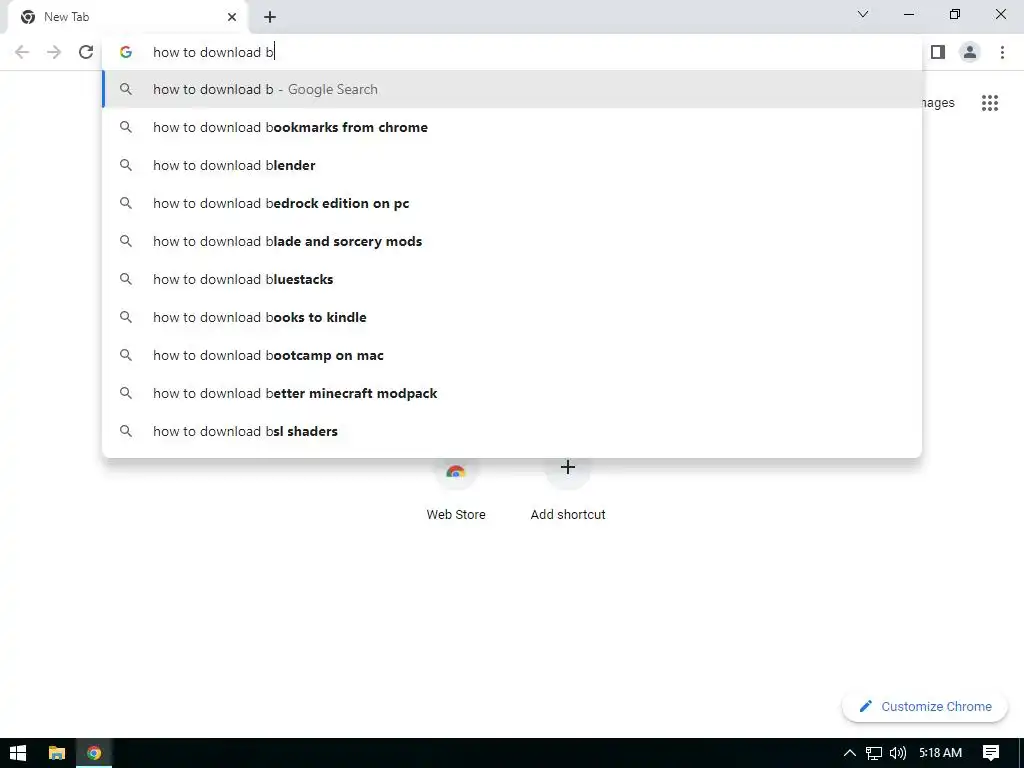Show hidden system tray icons
Image resolution: width=1024 pixels, height=768 pixels.
(x=850, y=753)
